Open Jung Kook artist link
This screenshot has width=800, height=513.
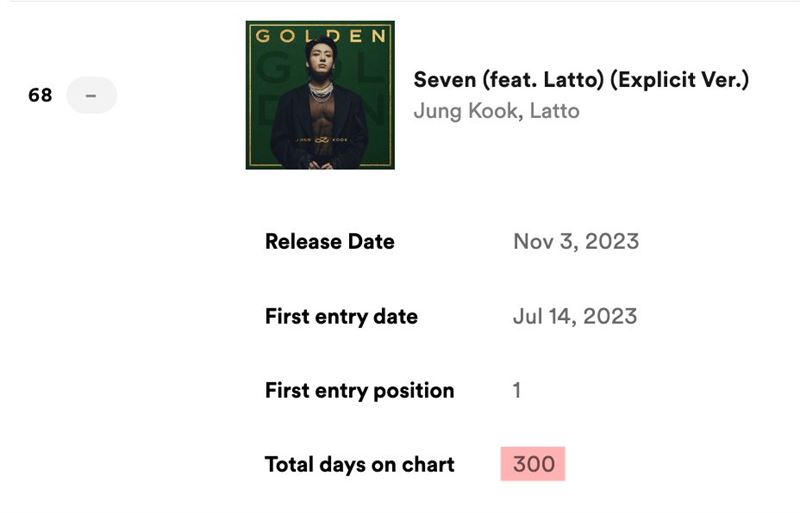(x=465, y=111)
